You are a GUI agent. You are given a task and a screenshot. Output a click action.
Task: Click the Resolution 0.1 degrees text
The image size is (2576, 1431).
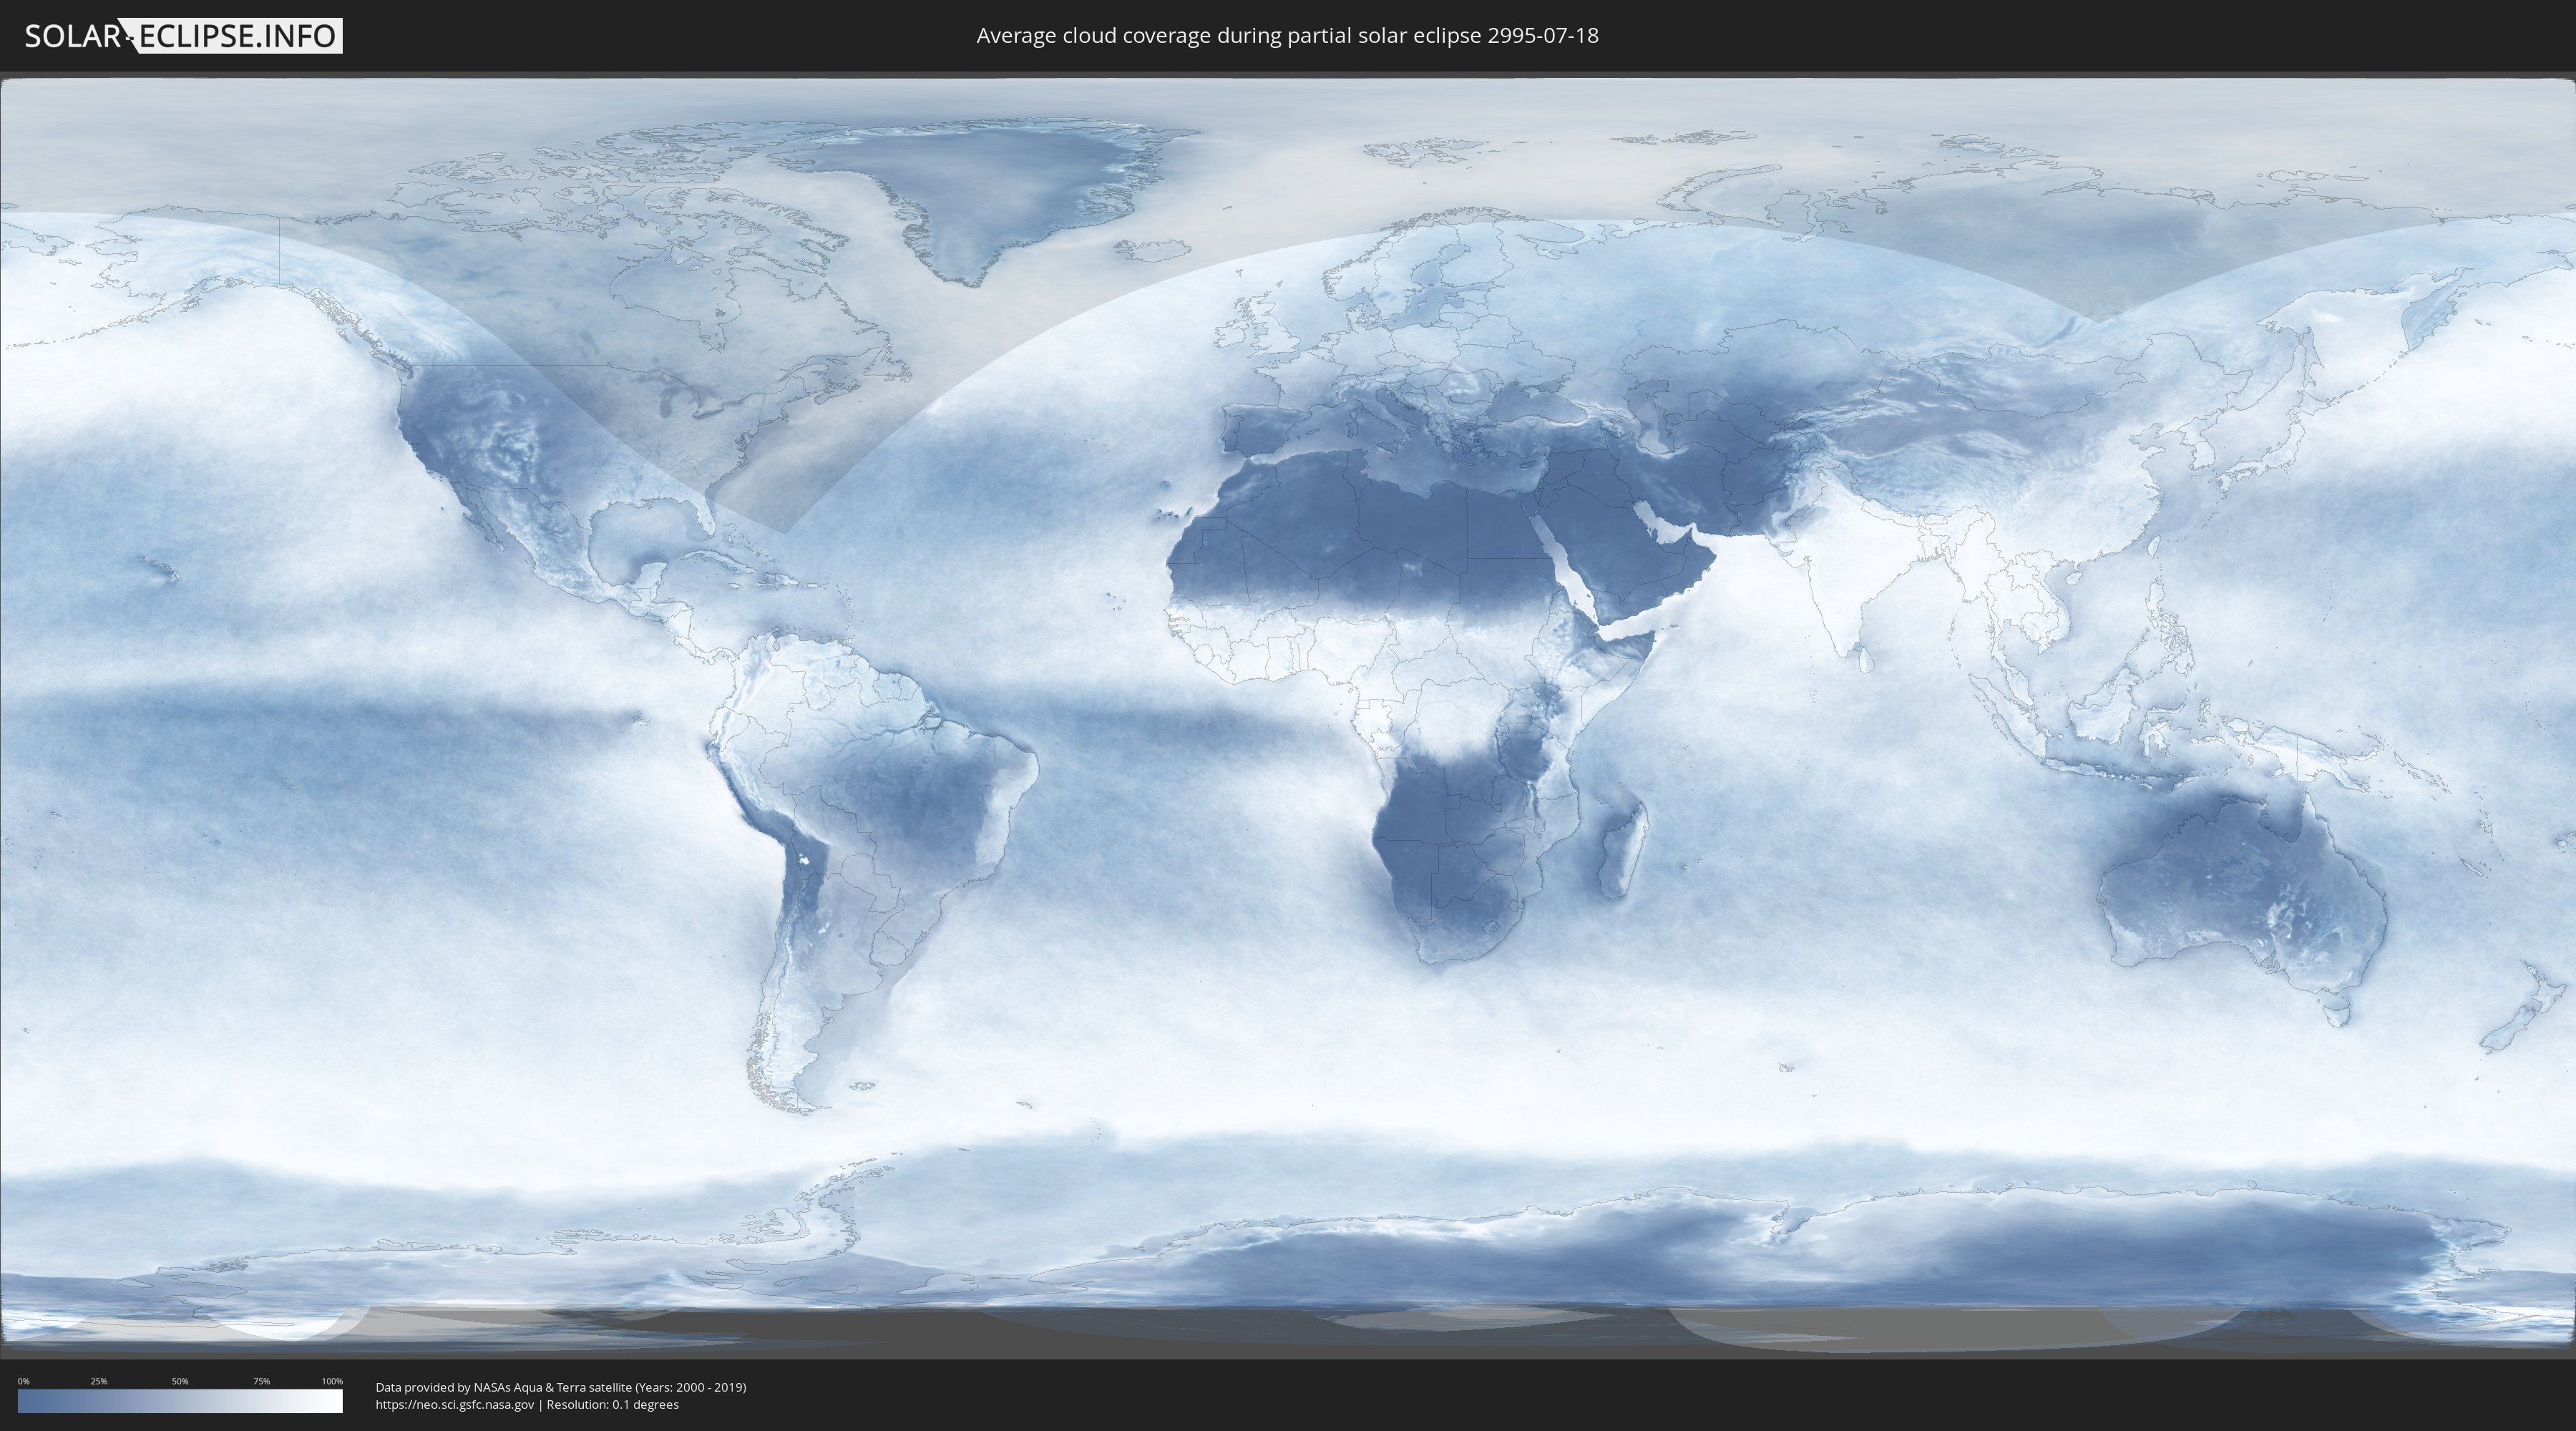(x=612, y=1404)
